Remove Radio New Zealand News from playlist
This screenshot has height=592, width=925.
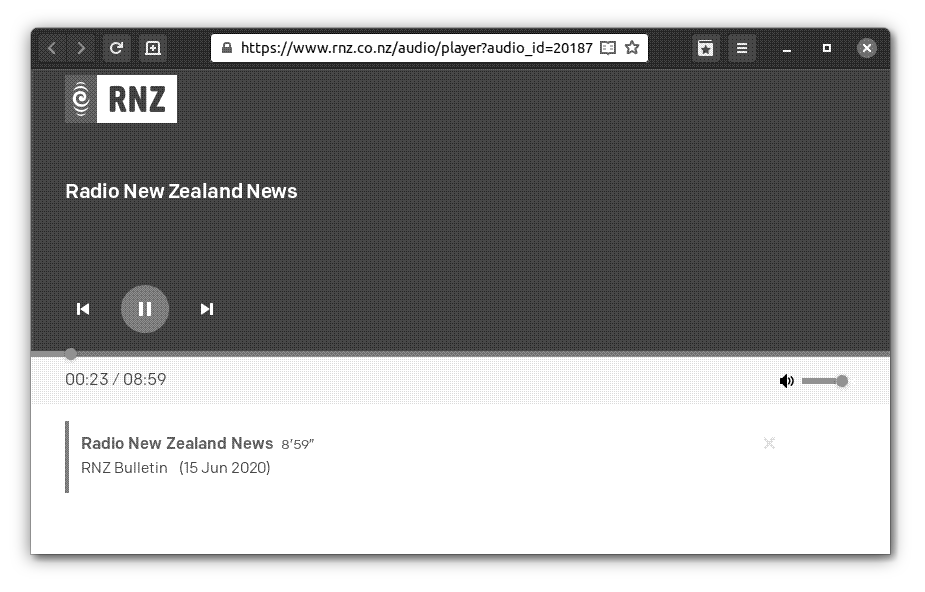pos(769,443)
